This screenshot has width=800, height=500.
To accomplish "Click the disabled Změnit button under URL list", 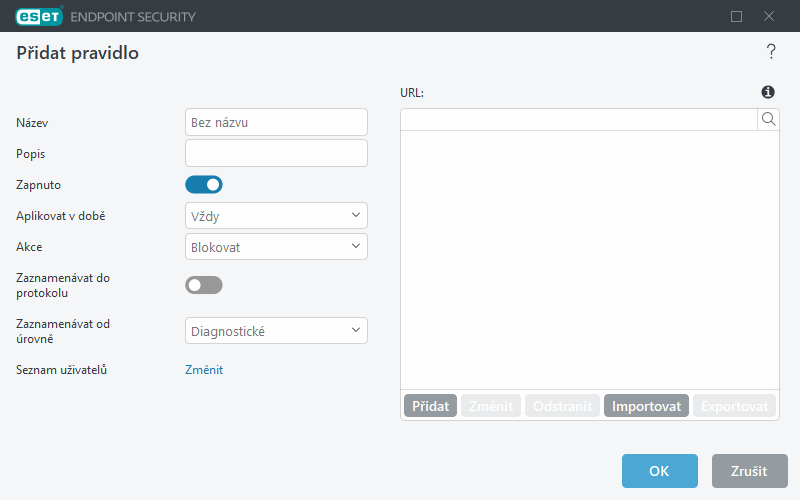I will (491, 406).
